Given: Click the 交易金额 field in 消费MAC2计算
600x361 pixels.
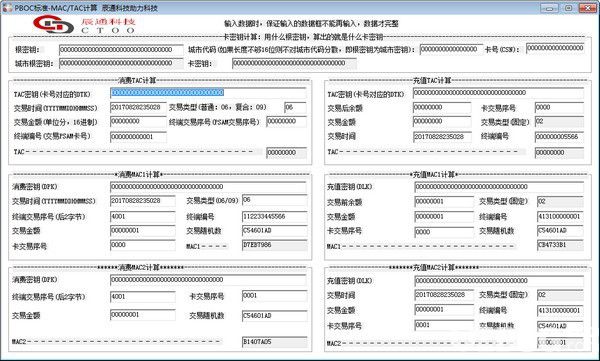Looking at the screenshot, I should [x=142, y=315].
